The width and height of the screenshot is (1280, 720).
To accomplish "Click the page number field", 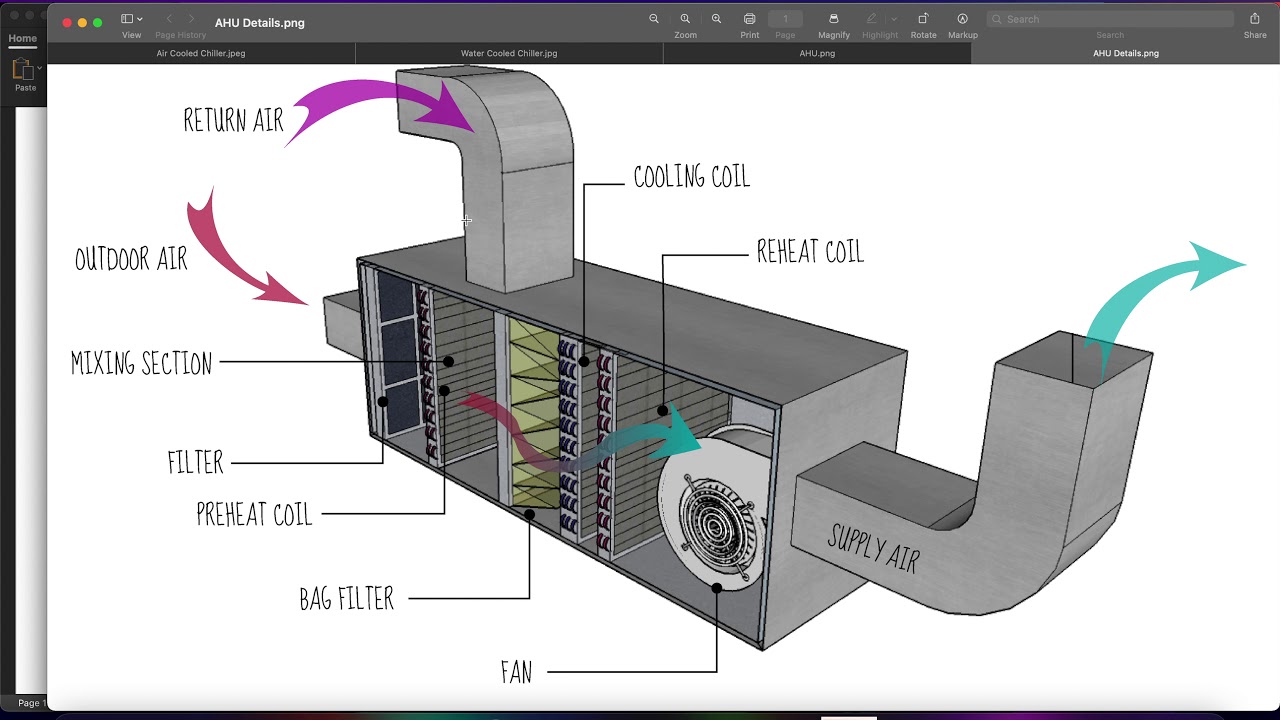I will coord(785,19).
